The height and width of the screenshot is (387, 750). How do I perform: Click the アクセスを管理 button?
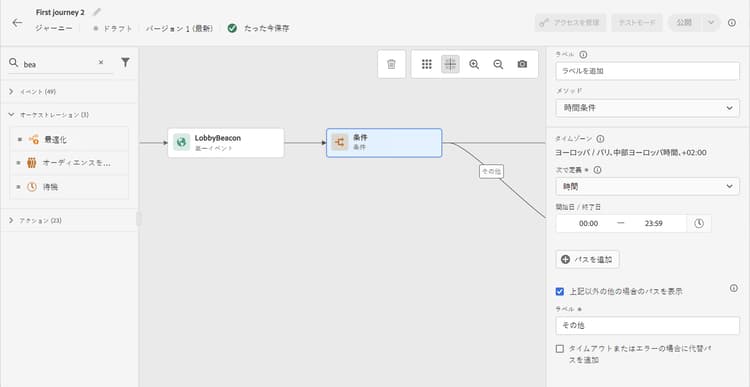570,22
